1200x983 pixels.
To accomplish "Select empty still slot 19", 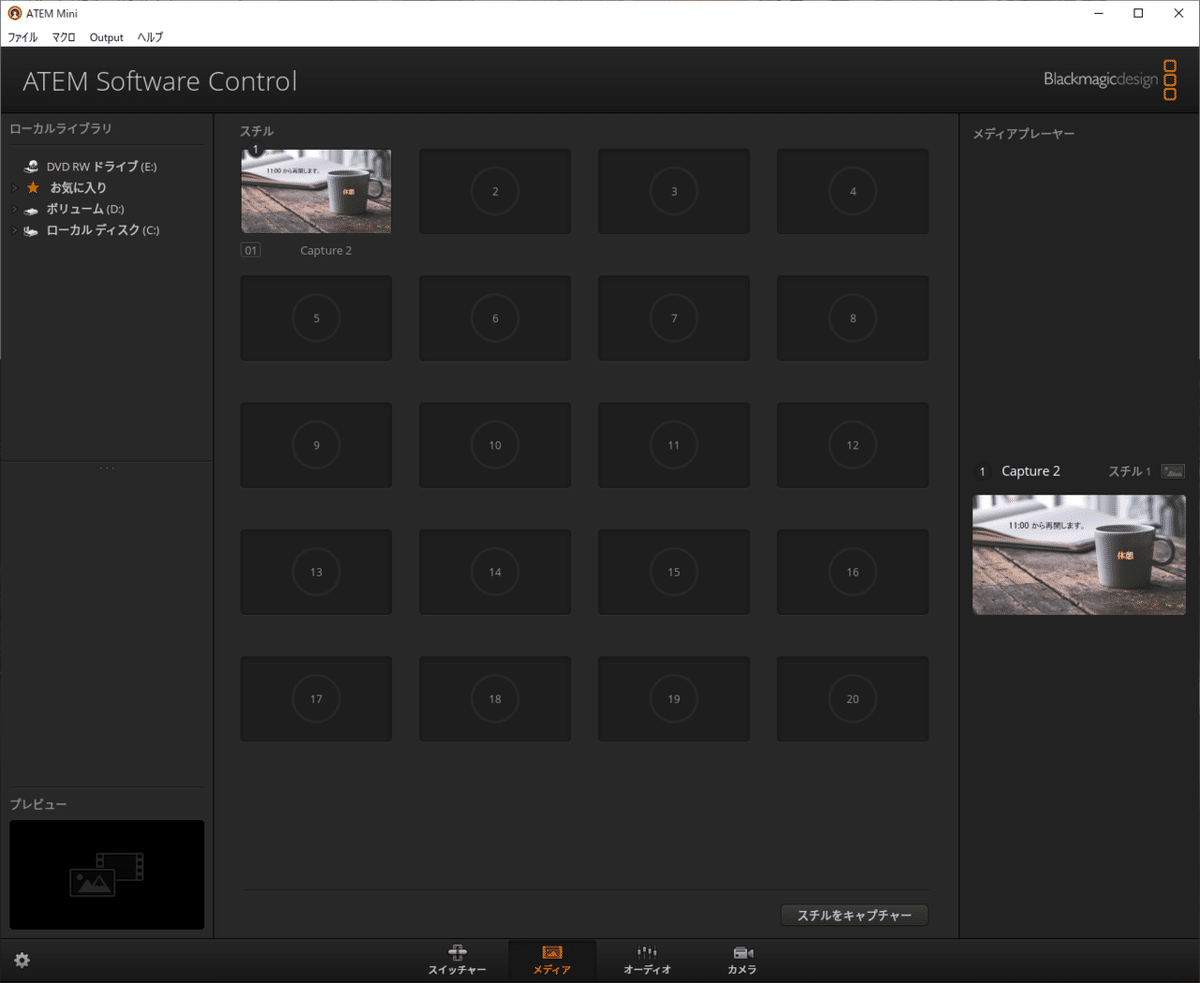I will (x=674, y=699).
